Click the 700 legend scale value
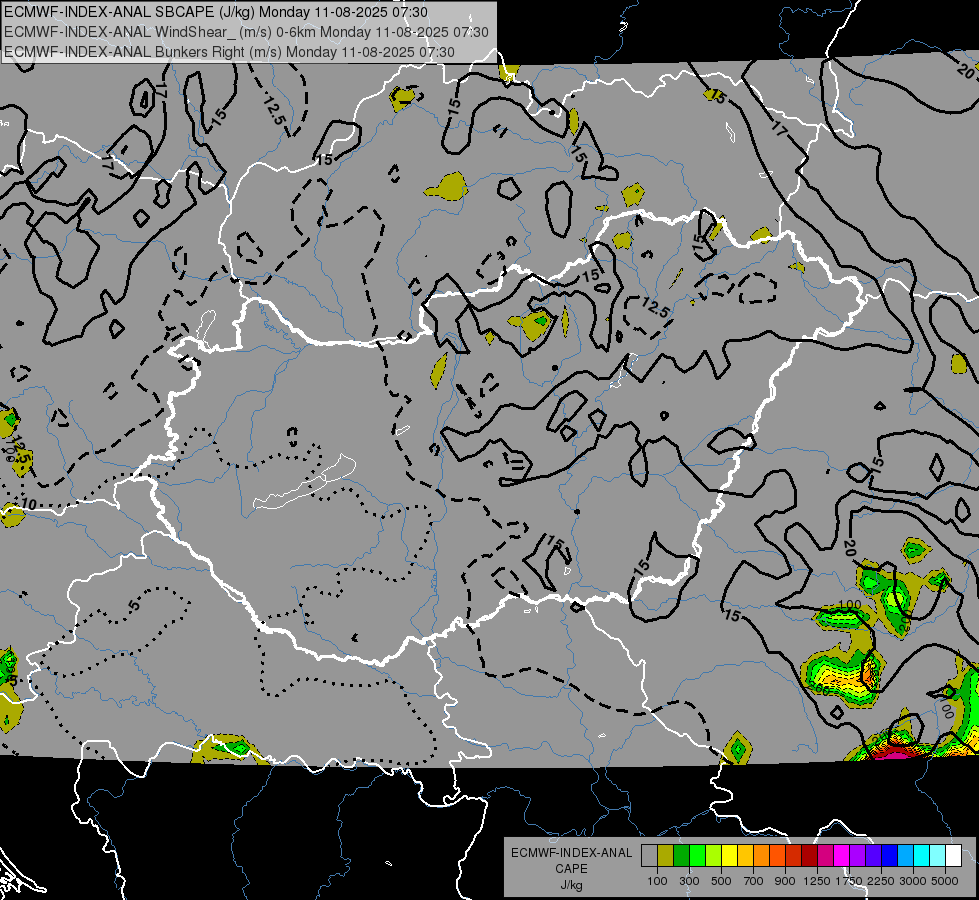 pos(754,881)
